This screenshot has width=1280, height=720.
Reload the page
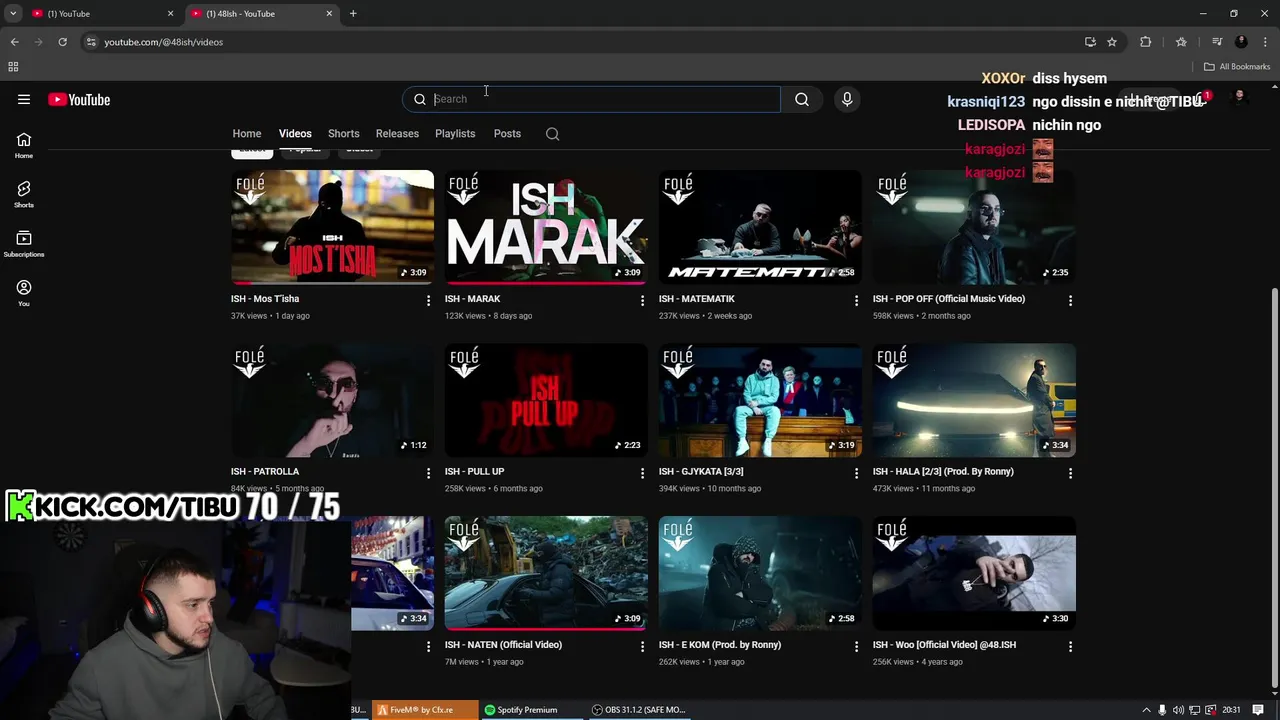coord(62,42)
